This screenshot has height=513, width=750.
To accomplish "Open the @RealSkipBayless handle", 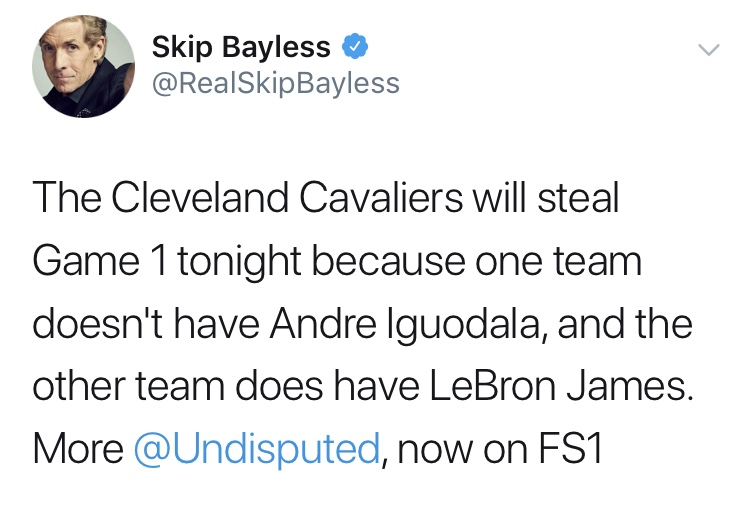I will point(276,83).
